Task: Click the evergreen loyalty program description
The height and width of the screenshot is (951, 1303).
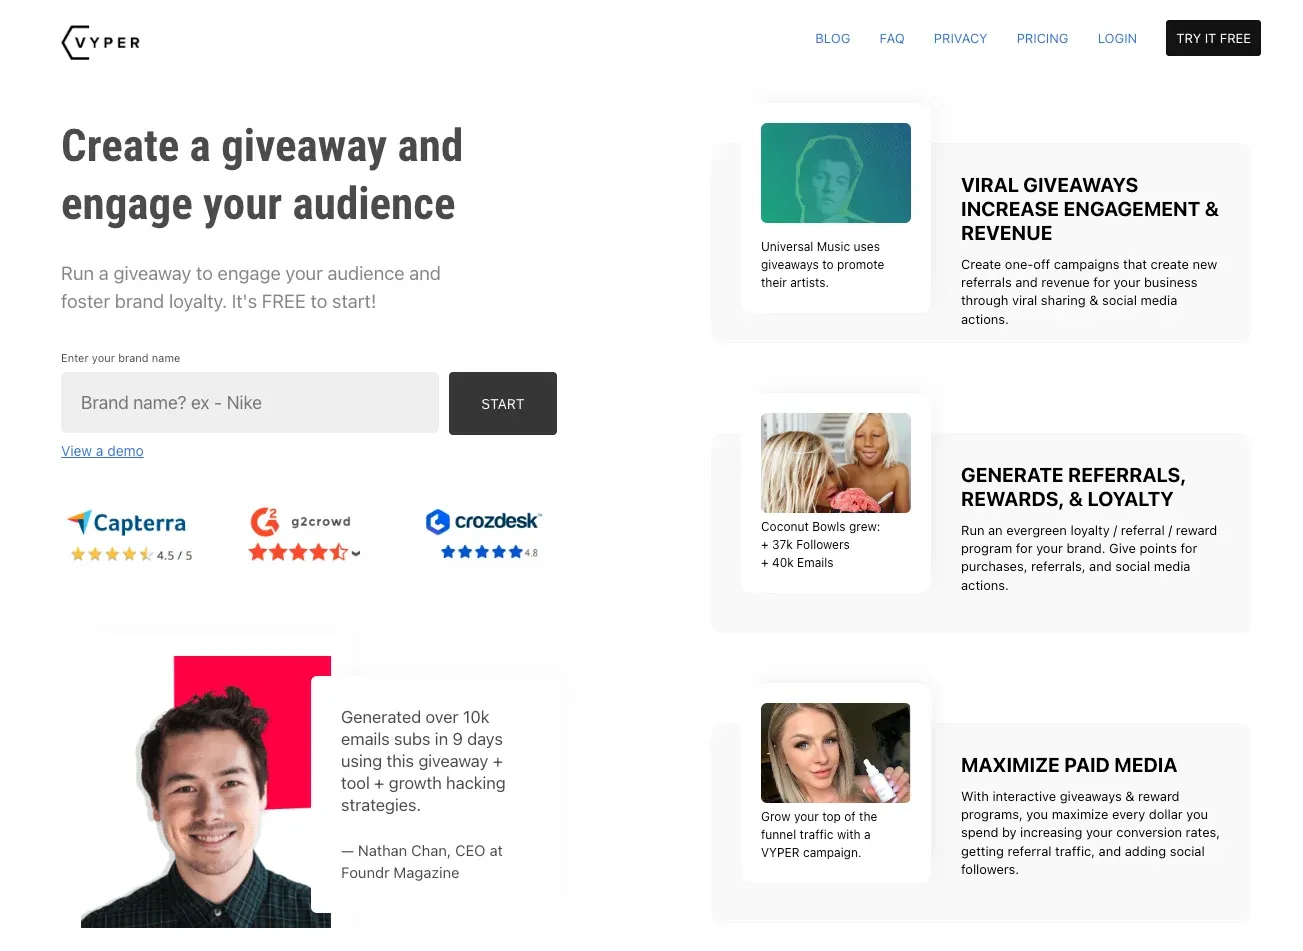Action: point(1089,558)
